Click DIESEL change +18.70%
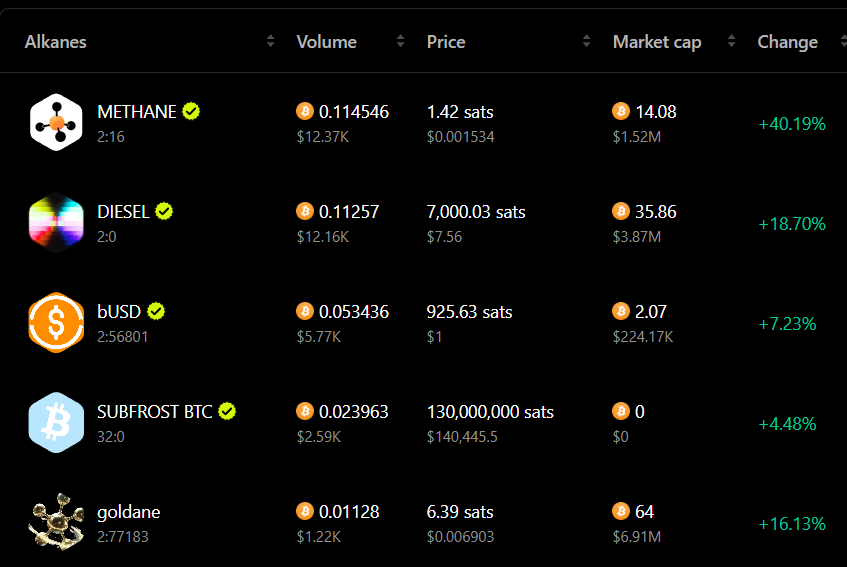 coord(792,224)
